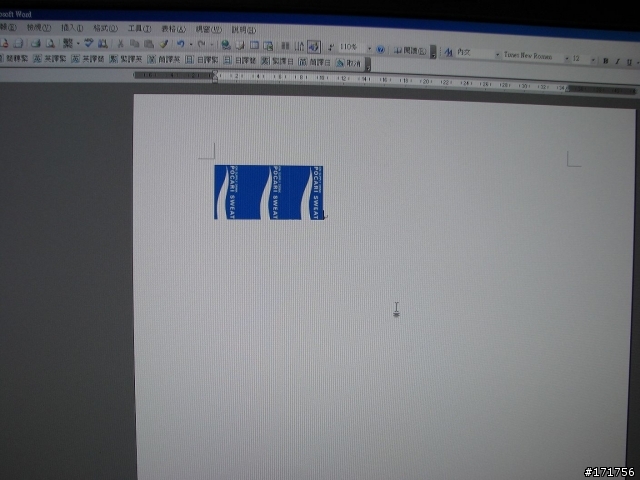Open standard toolbar options chevron after 閱讀
Viewport: 640px width, 480px height.
coord(433,52)
